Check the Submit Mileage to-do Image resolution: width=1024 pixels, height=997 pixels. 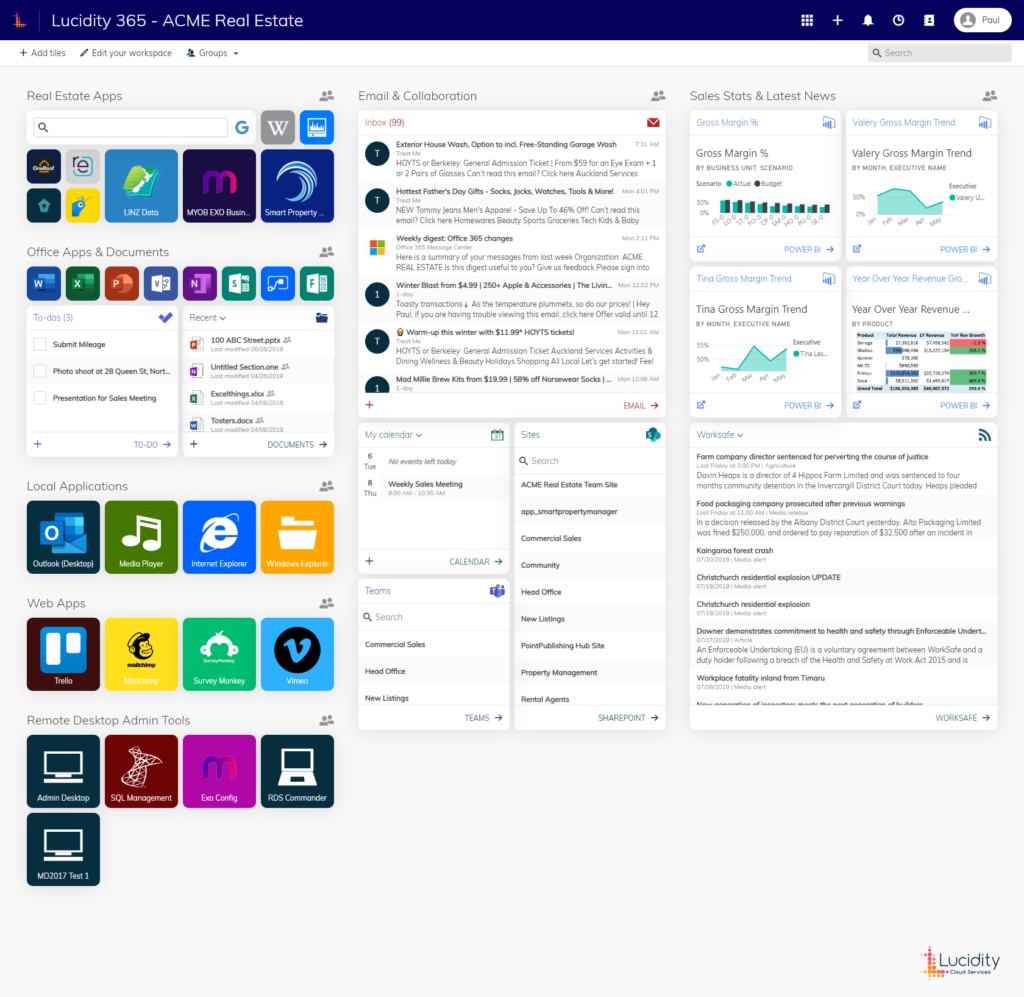[40, 344]
